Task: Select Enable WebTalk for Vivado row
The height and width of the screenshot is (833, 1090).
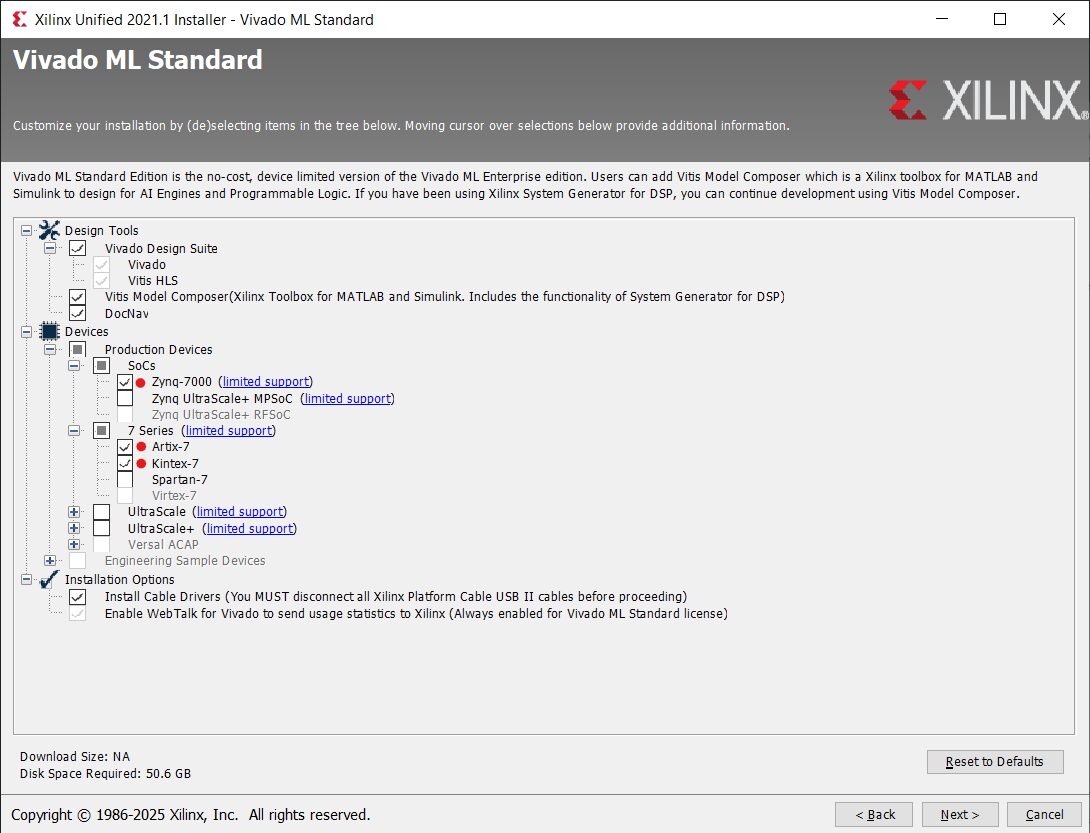Action: pyautogui.click(x=416, y=613)
